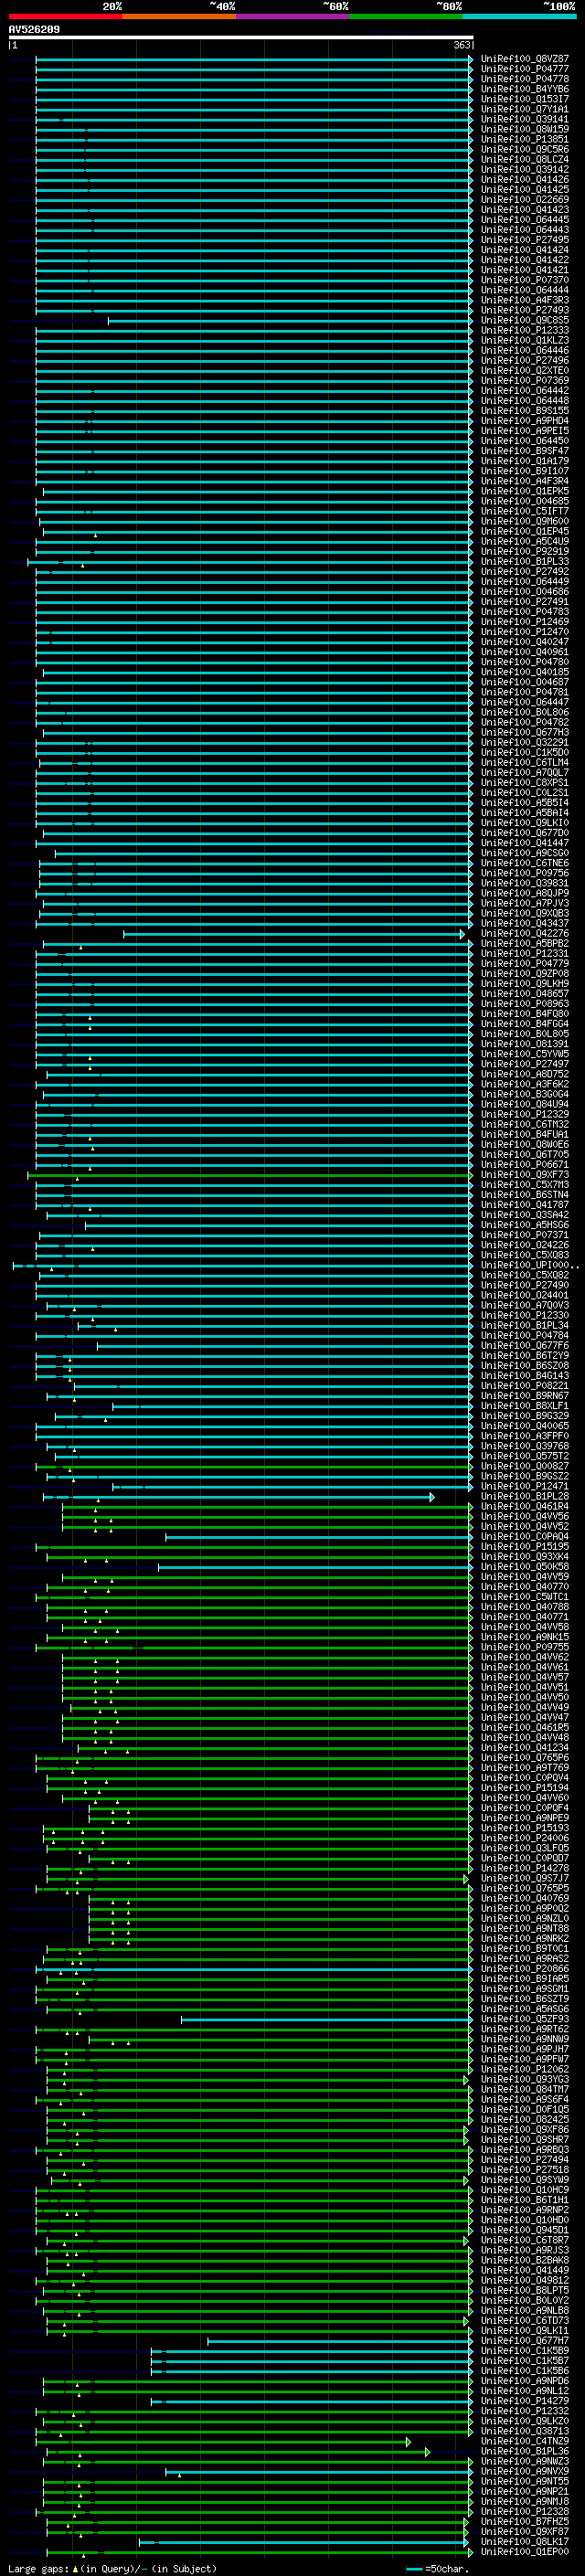Select label UniRef100_P07370
The width and height of the screenshot is (585, 2576).
[x=524, y=280]
